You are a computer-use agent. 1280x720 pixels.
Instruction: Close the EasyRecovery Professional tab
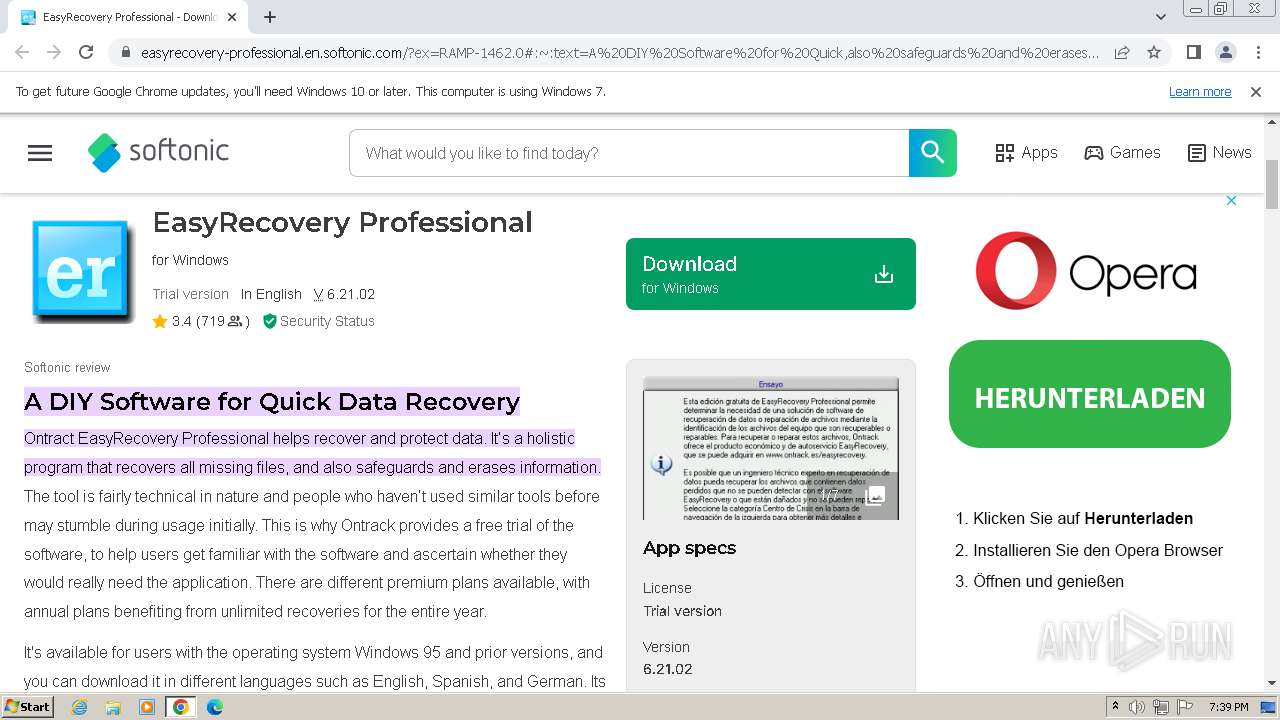(x=232, y=17)
